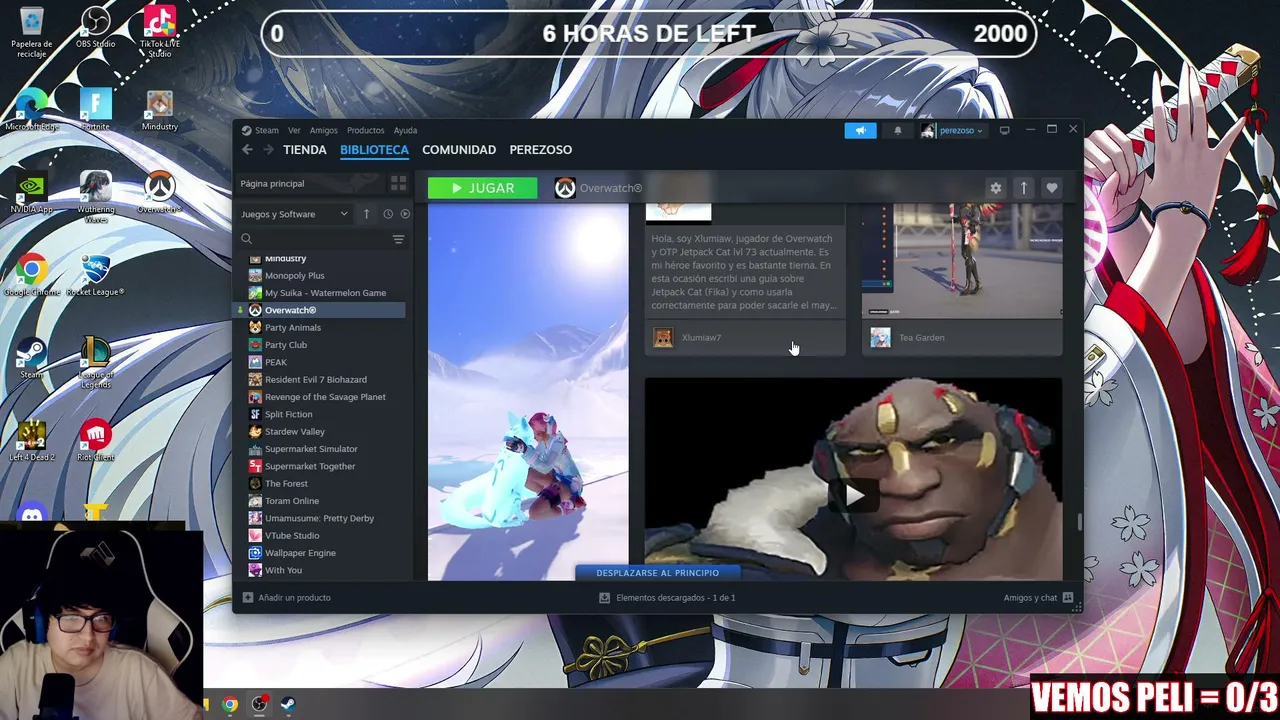Screen dimensions: 1280x720
Task: Open the PEREZOSO profile tab
Action: [541, 150]
